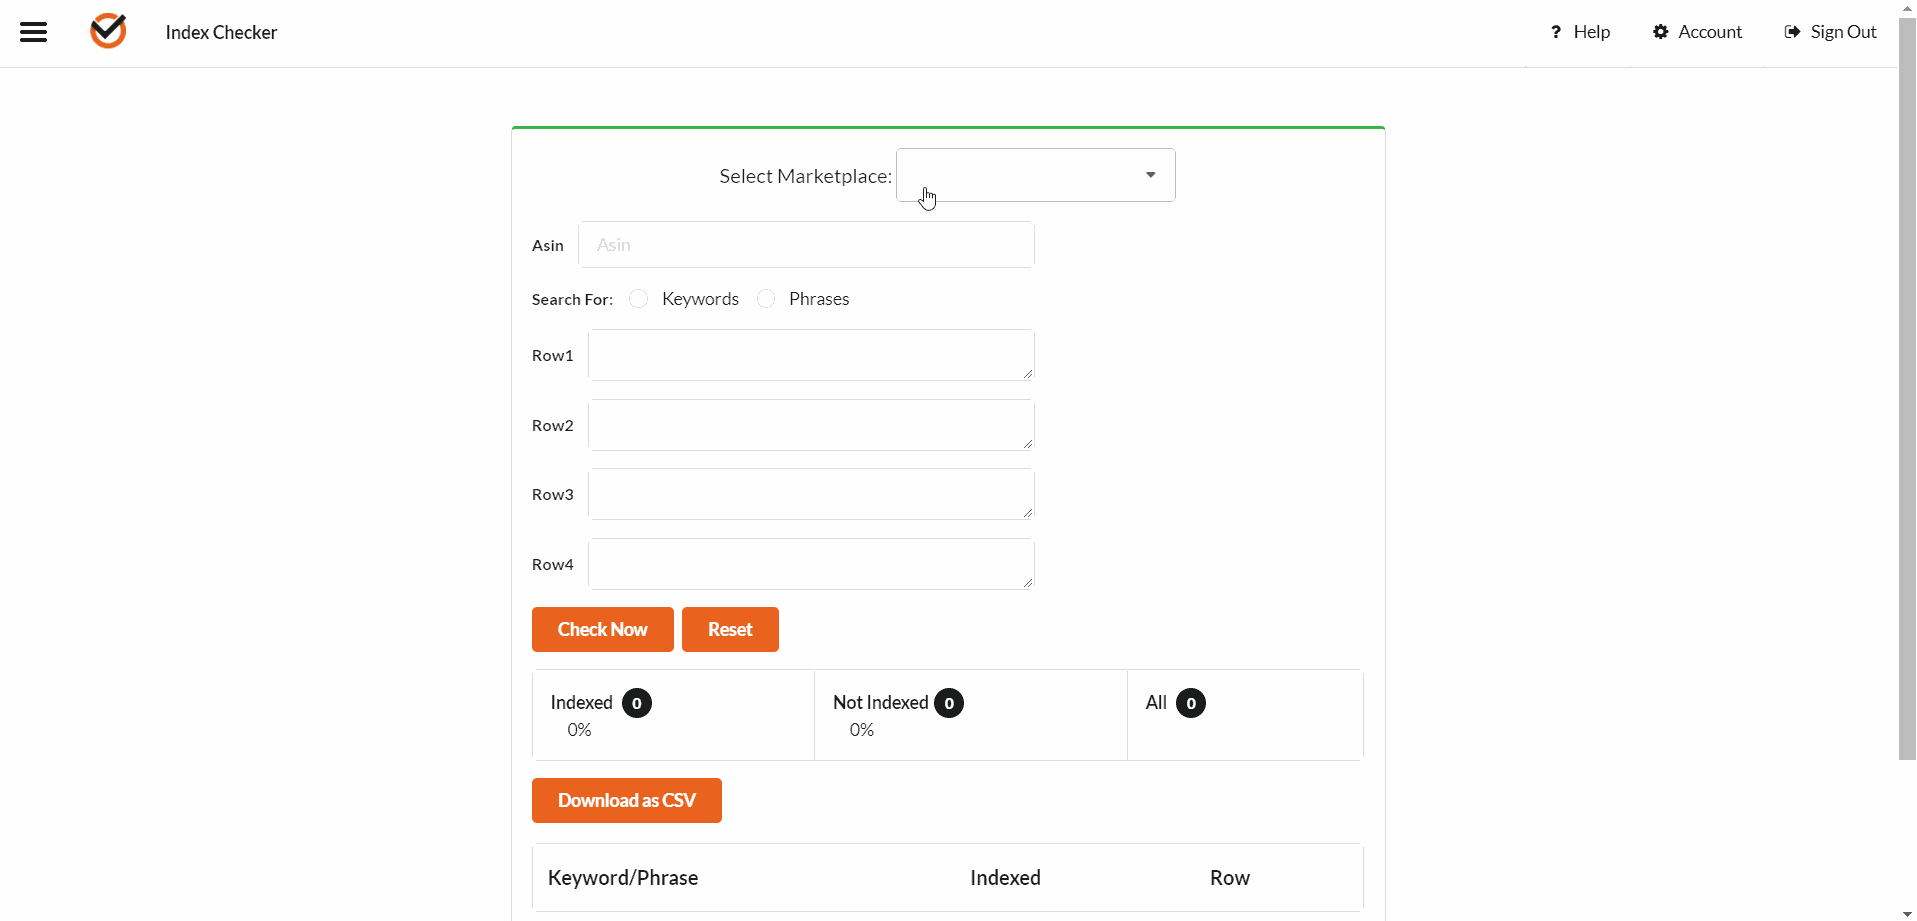Click the Keyword/Phrase column header
This screenshot has width=1917, height=921.
[x=623, y=878]
